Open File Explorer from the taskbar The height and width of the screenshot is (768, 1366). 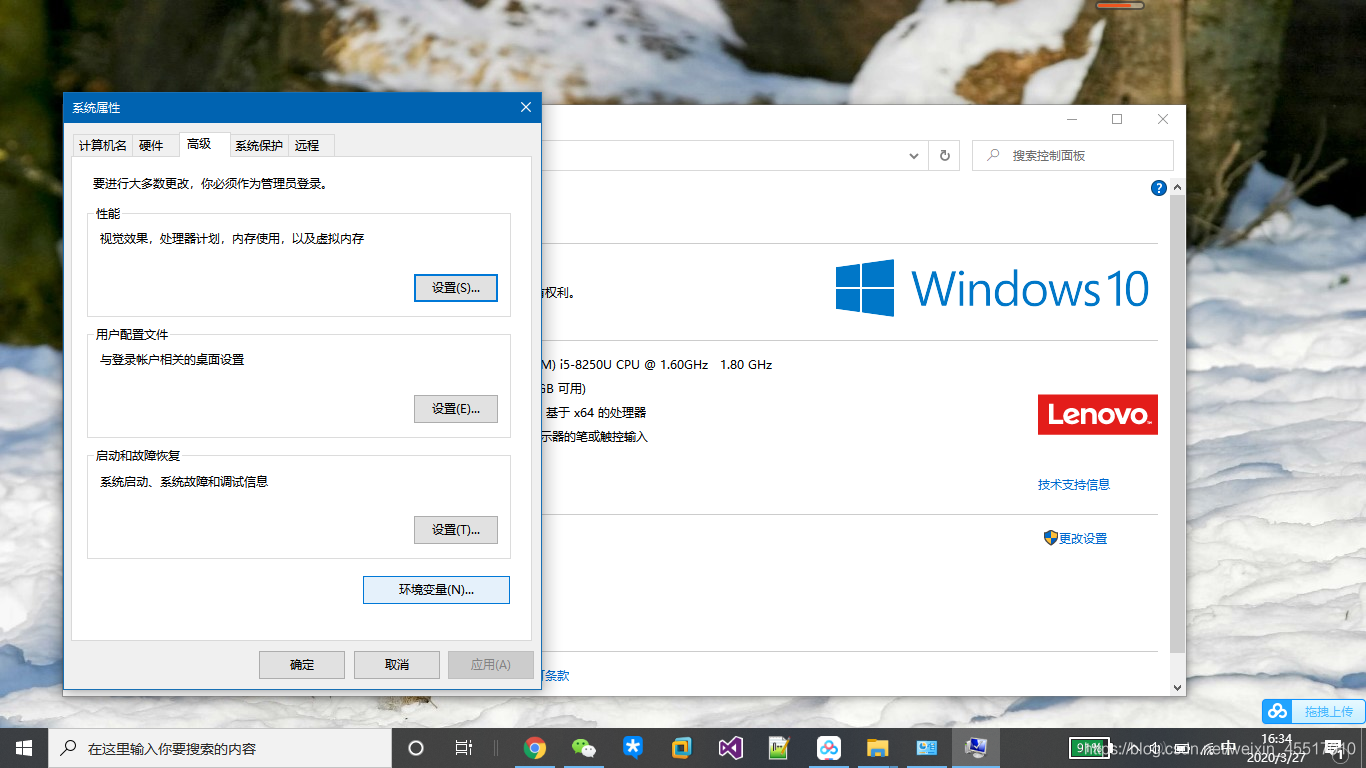877,748
